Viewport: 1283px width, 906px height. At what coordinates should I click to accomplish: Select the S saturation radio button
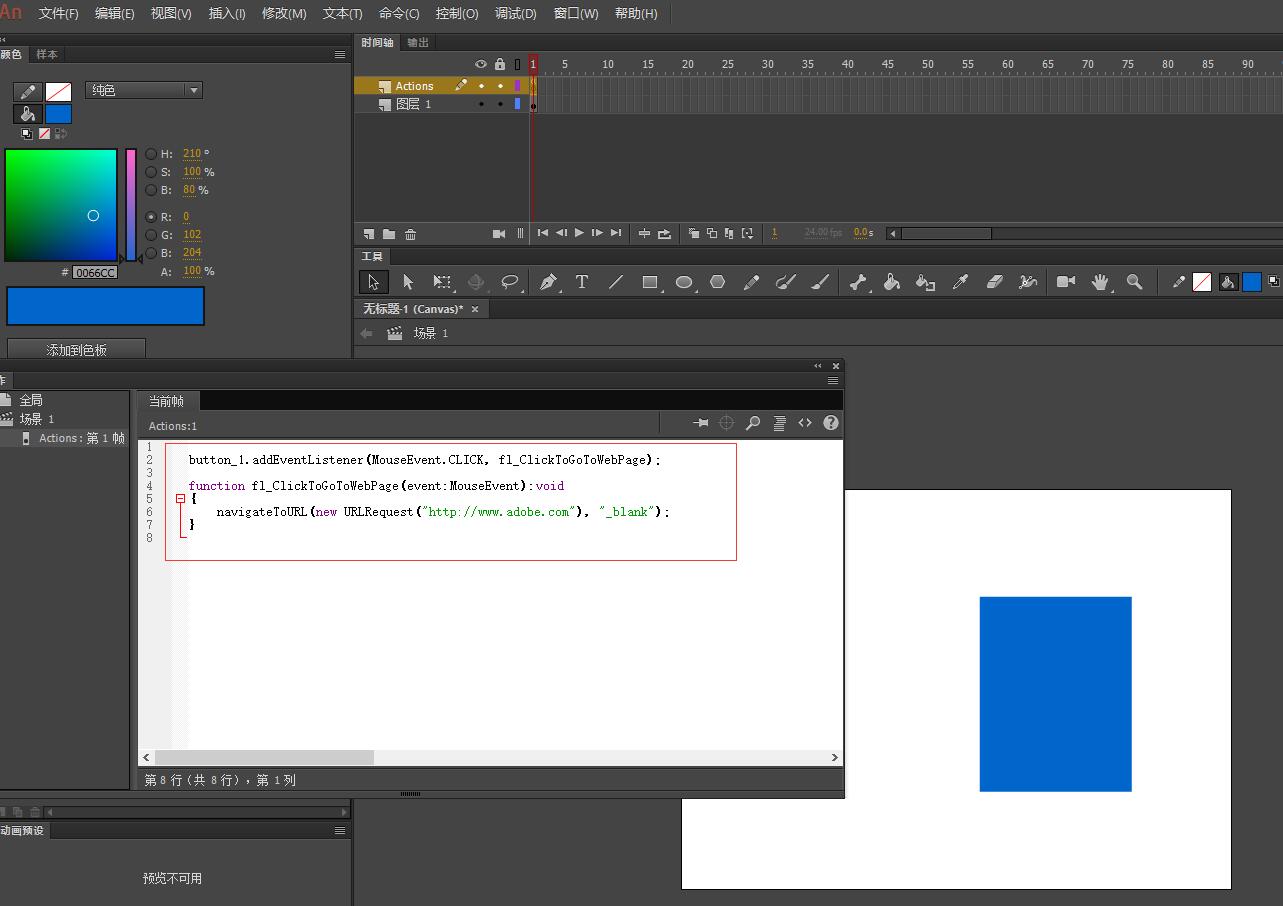coord(151,172)
